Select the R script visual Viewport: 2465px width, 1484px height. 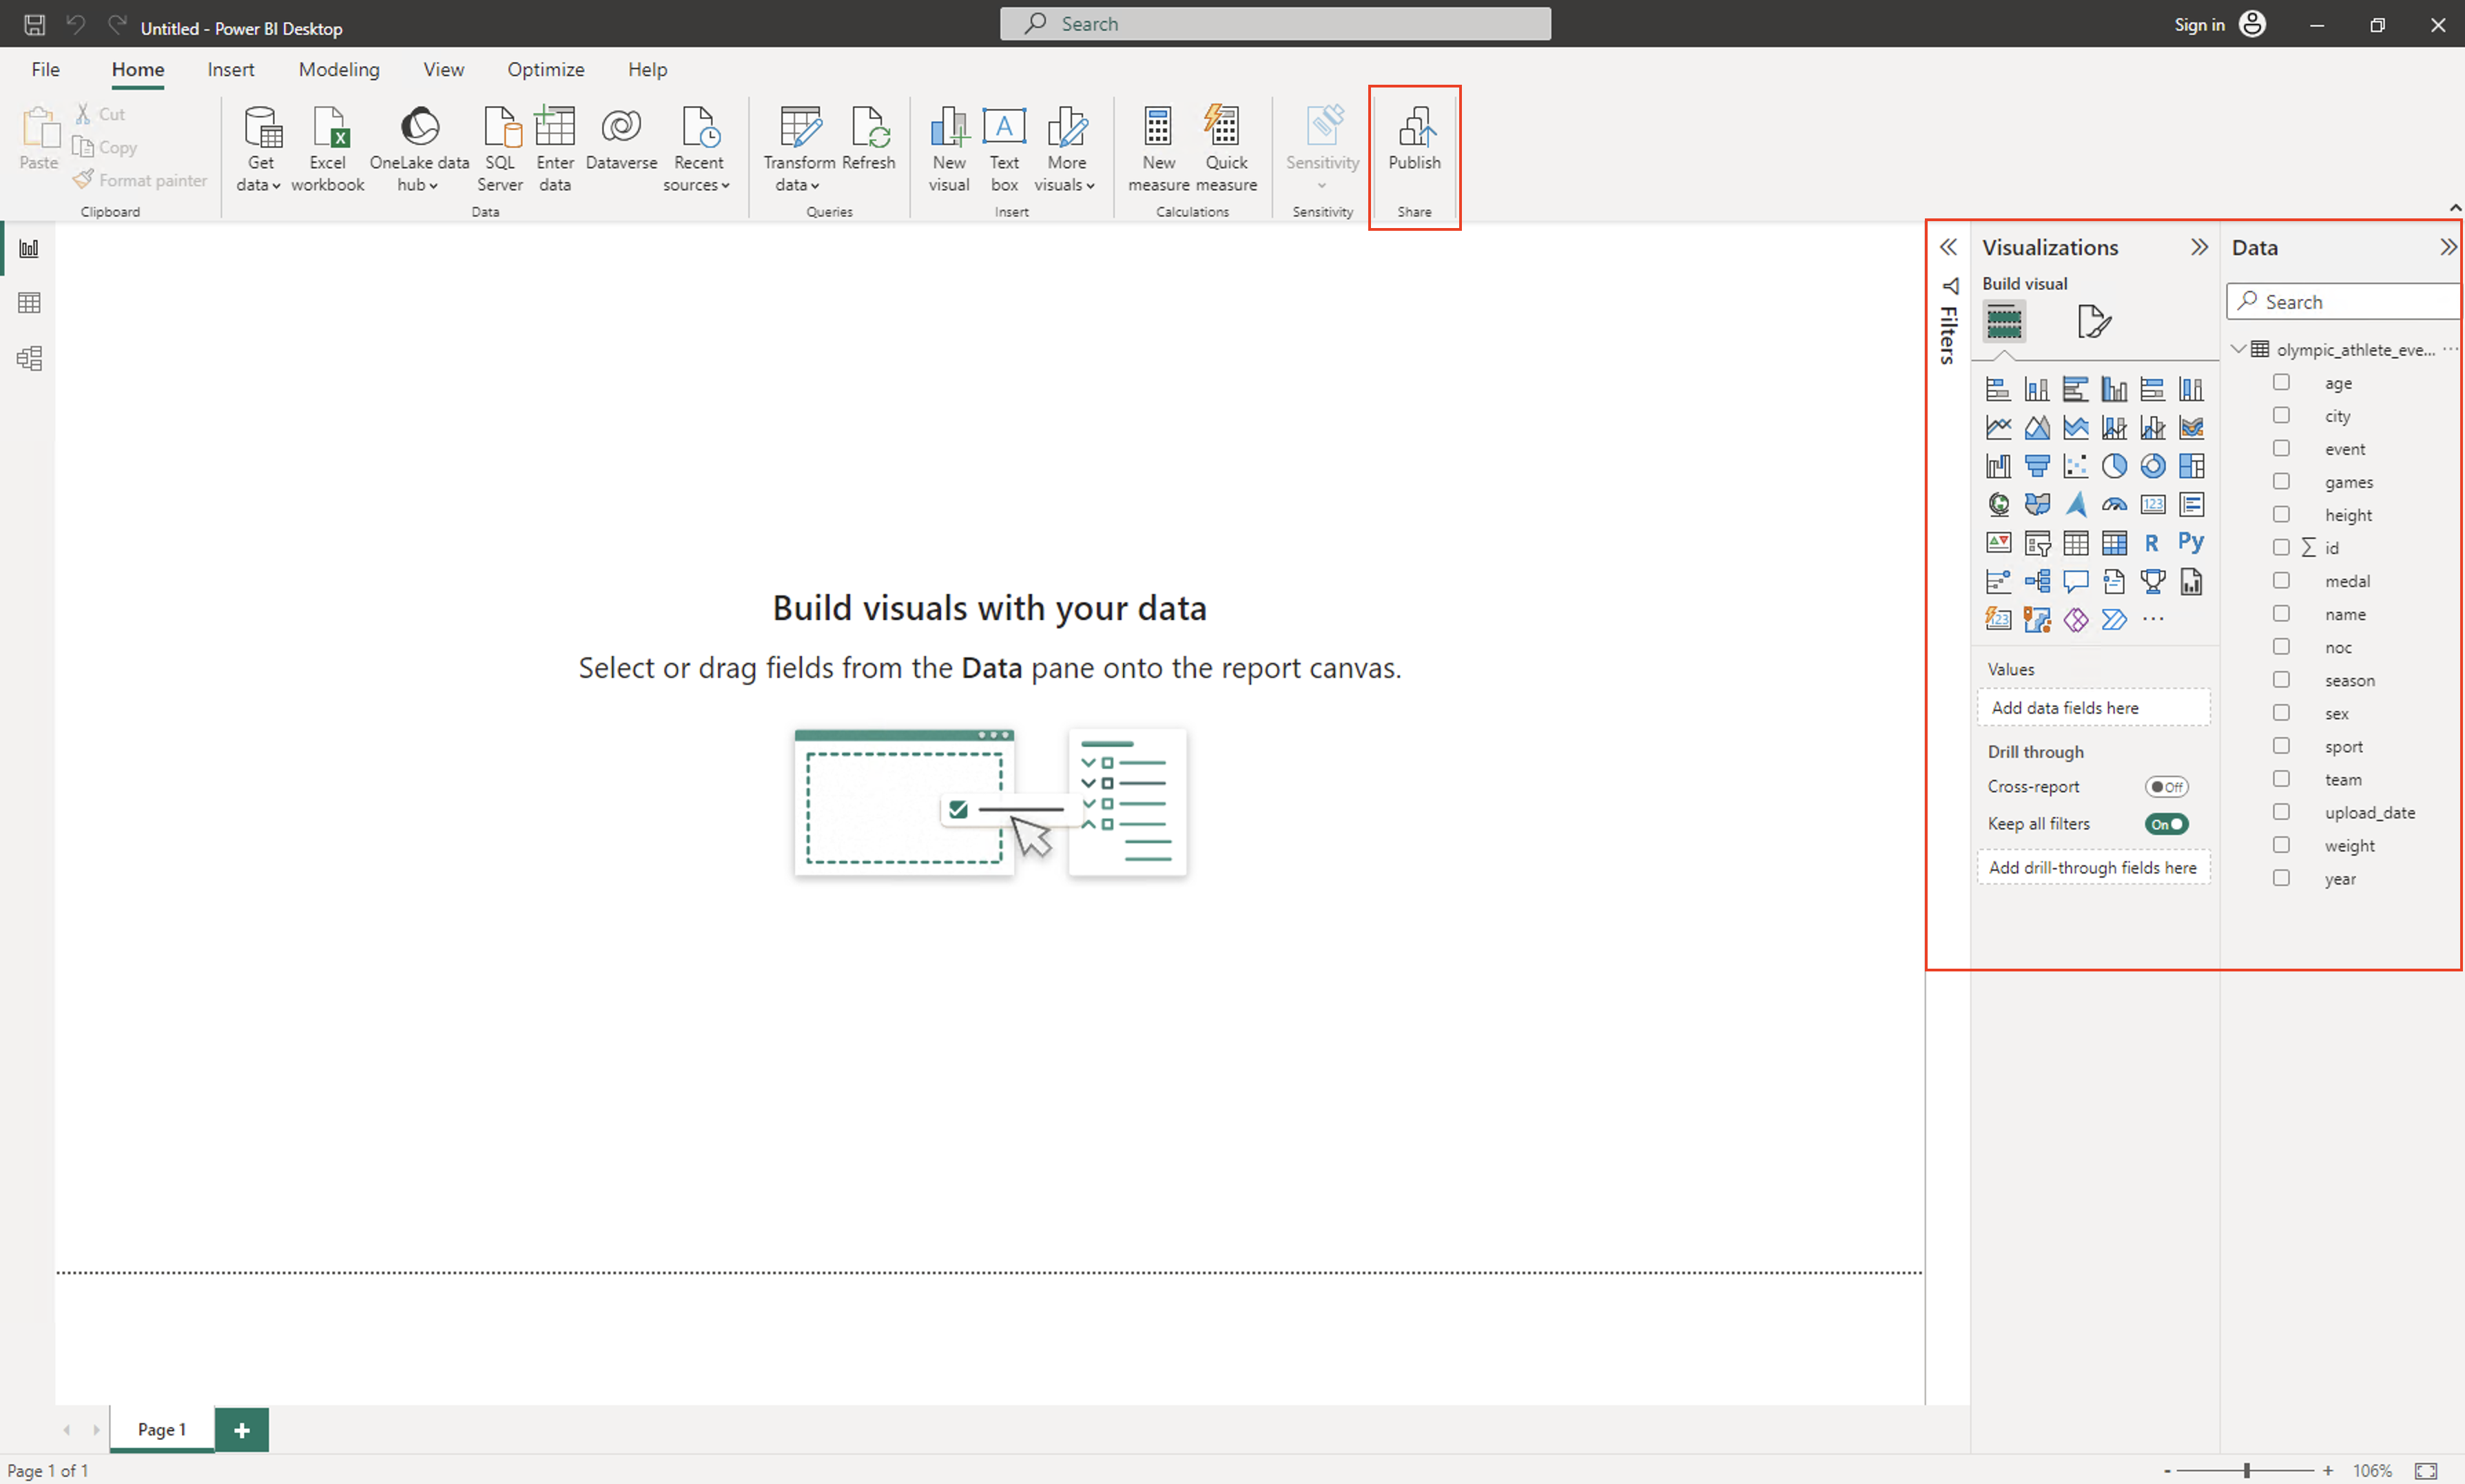[2152, 543]
